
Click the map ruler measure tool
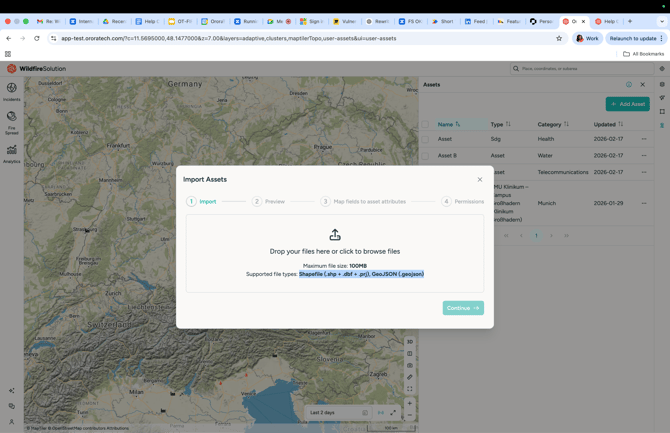click(410, 377)
